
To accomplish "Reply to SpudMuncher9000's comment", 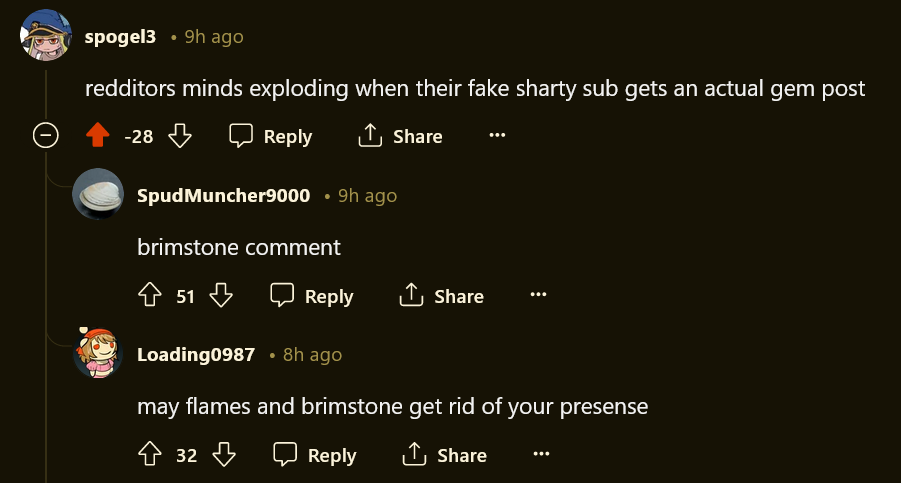I will point(312,296).
